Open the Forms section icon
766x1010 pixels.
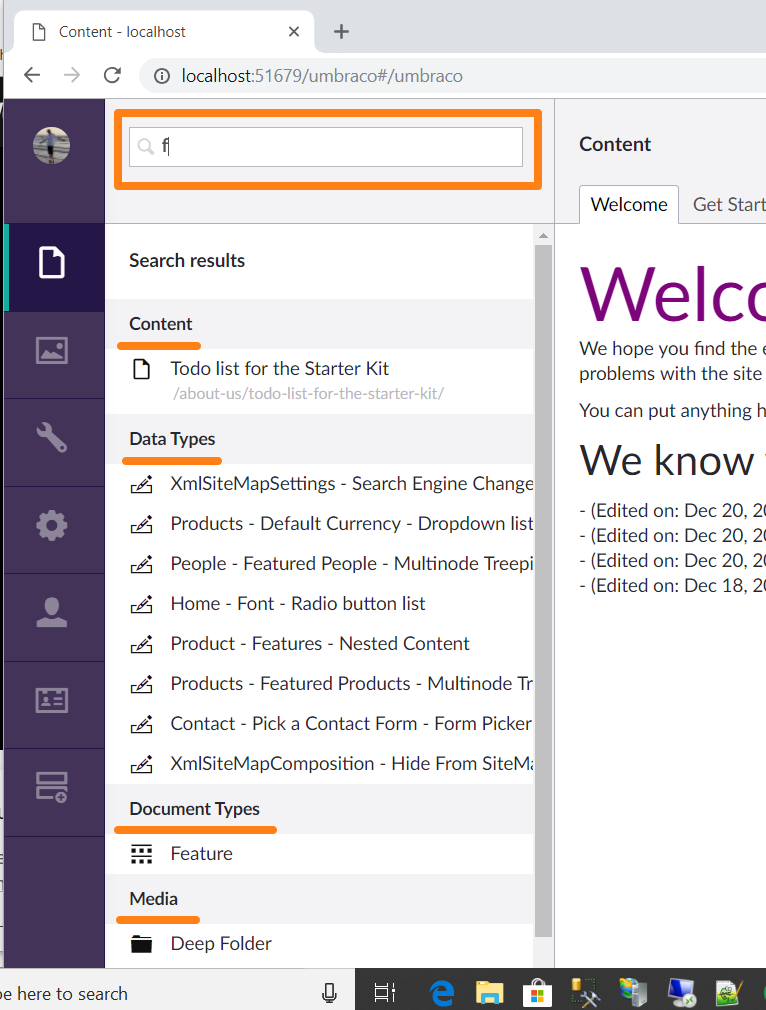[x=52, y=787]
